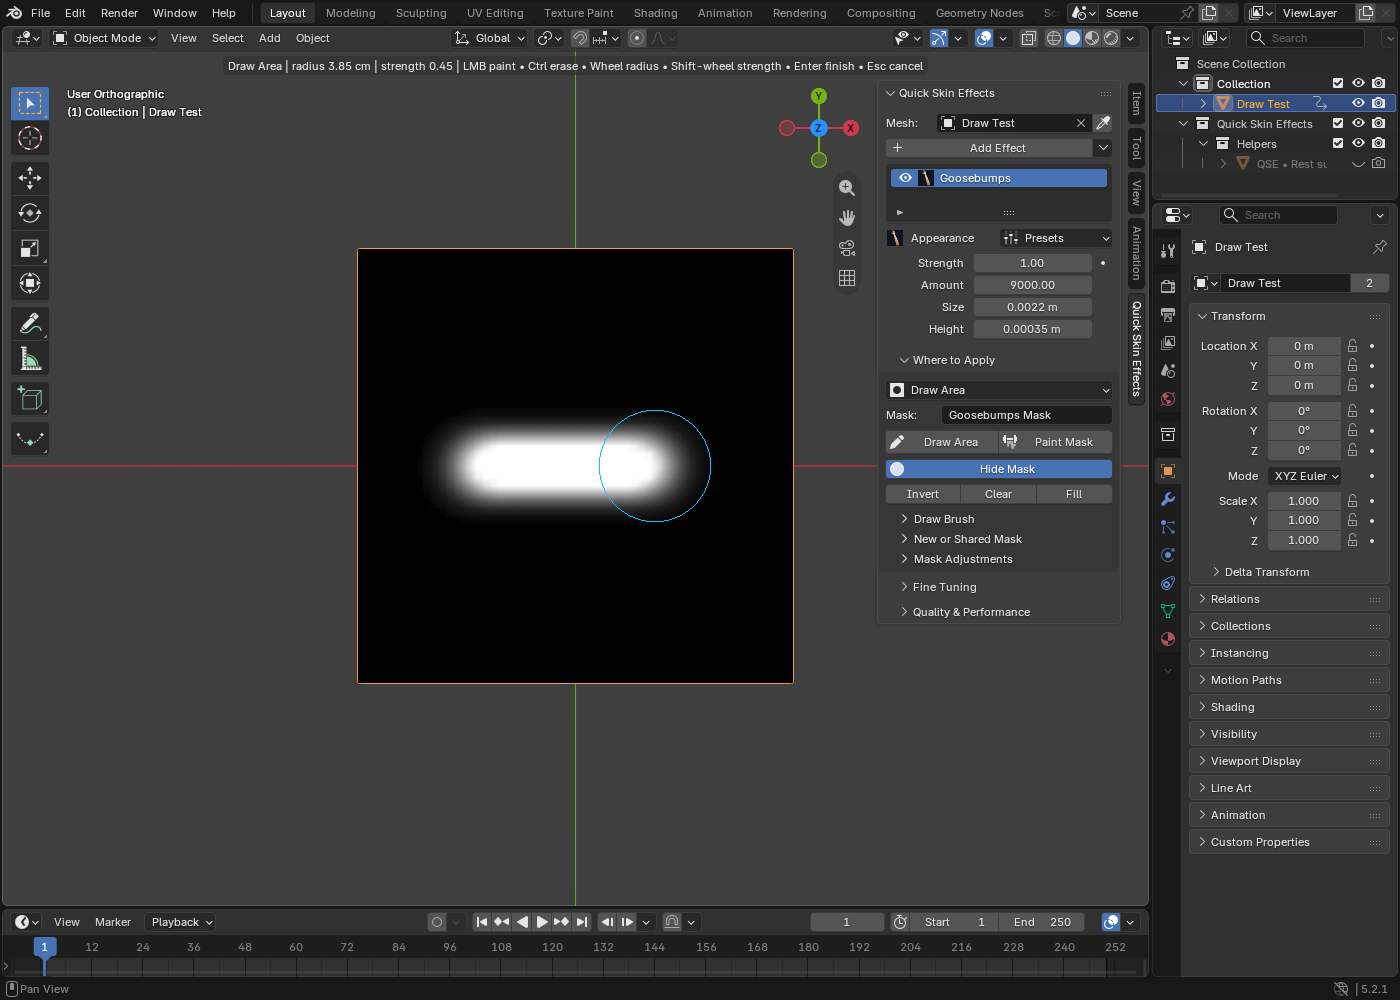Toggle Goosebumps effect visibility eye
This screenshot has height=1000, width=1400.
click(905, 178)
